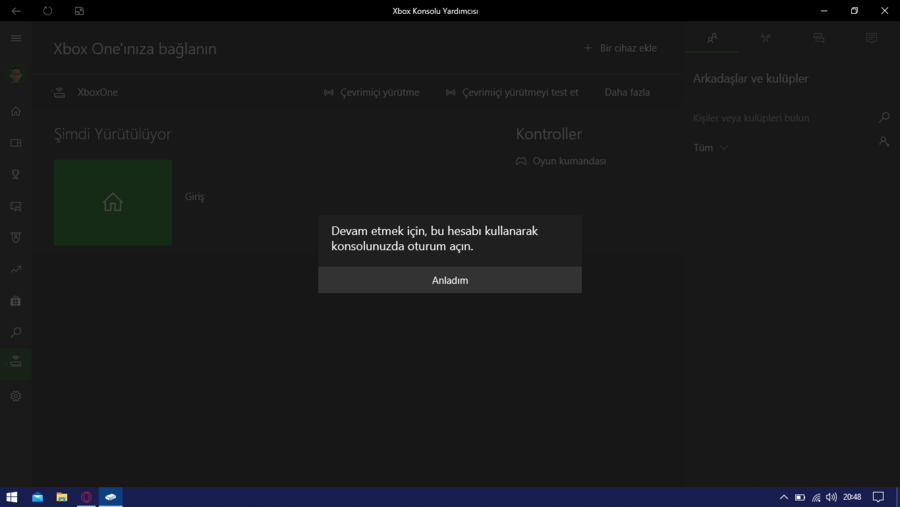Click the green Giriş home tile

tap(113, 203)
